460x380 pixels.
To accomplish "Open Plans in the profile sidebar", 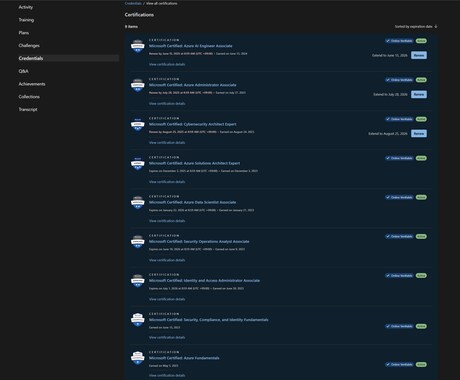I will click(x=24, y=33).
